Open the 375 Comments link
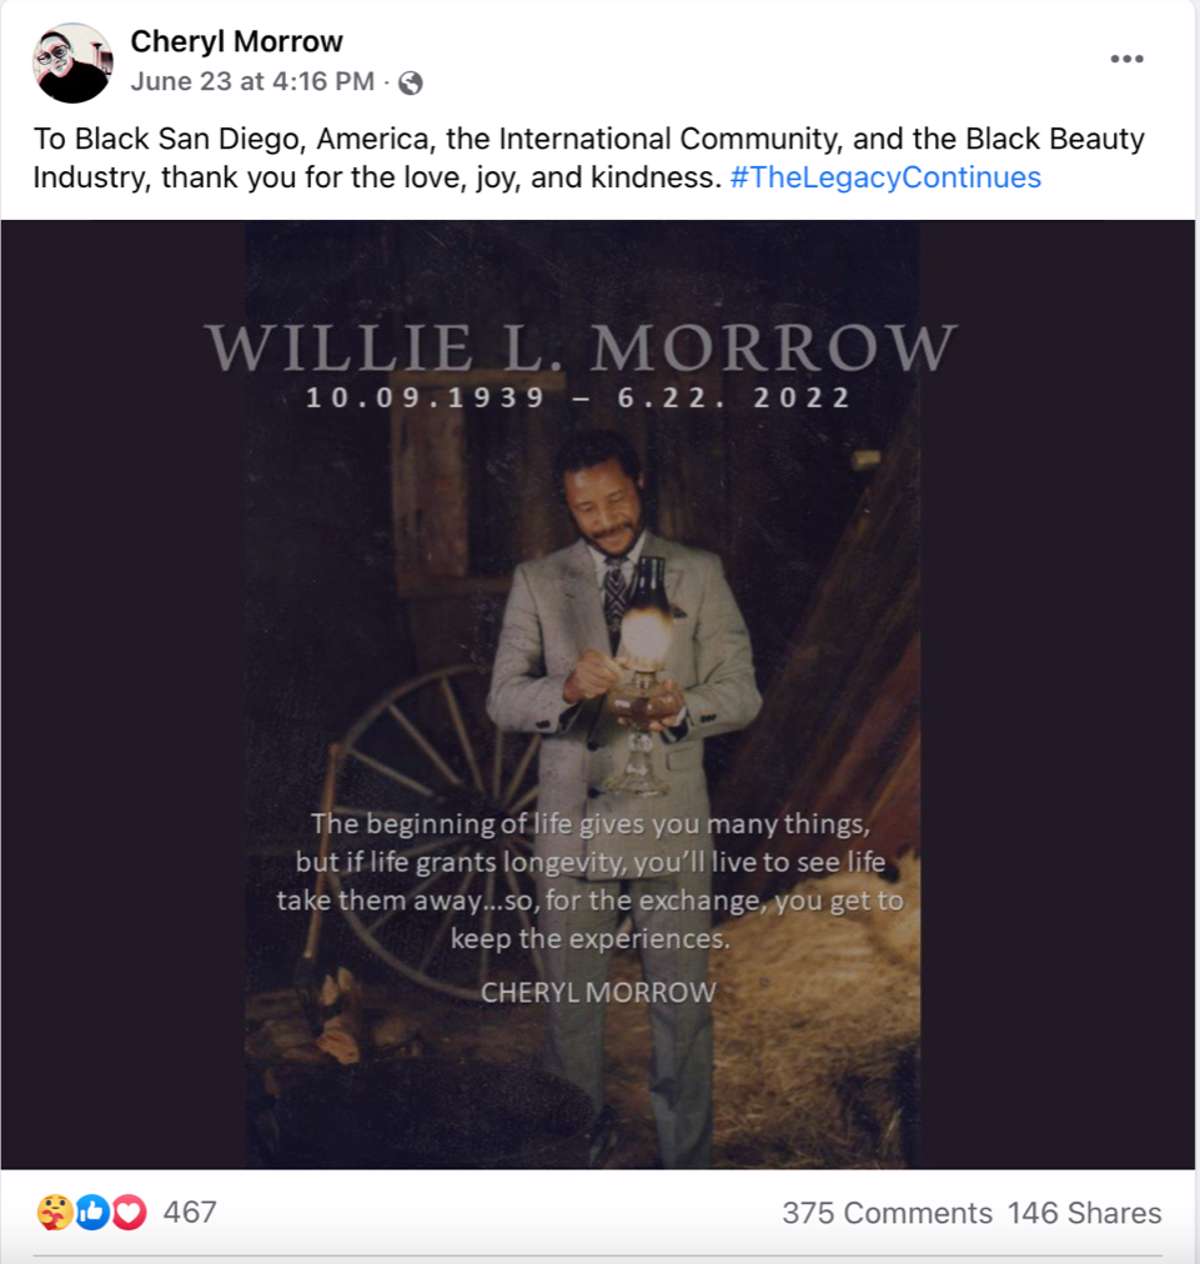The height and width of the screenshot is (1264, 1200). [886, 1213]
